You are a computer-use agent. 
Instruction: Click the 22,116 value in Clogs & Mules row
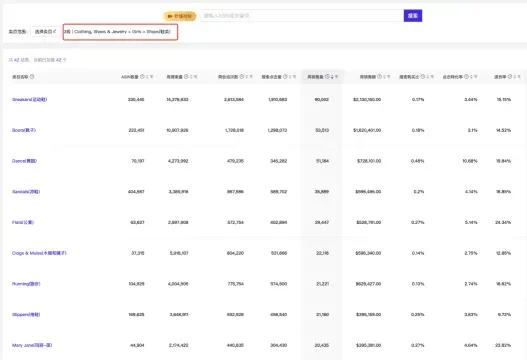[322, 253]
